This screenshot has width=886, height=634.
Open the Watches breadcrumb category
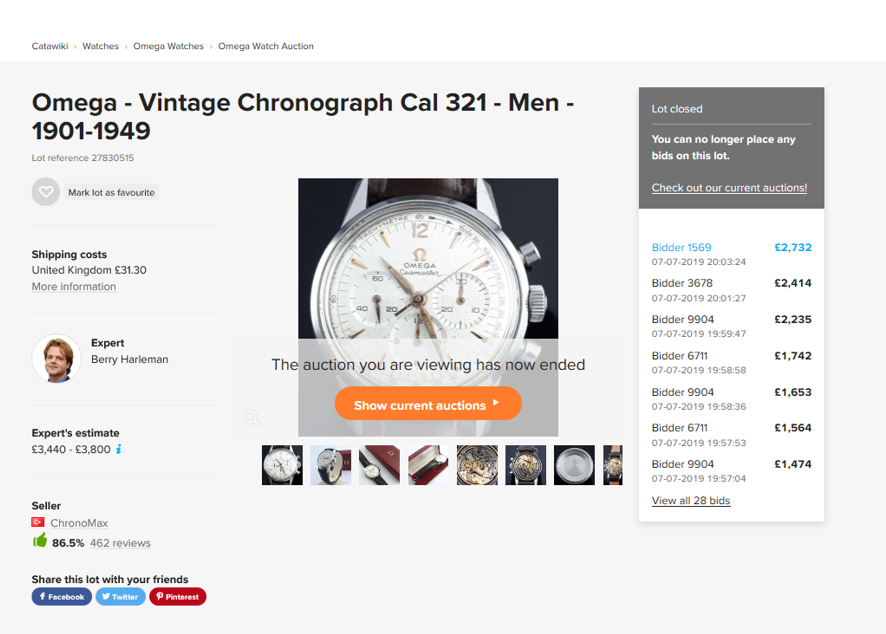click(100, 46)
